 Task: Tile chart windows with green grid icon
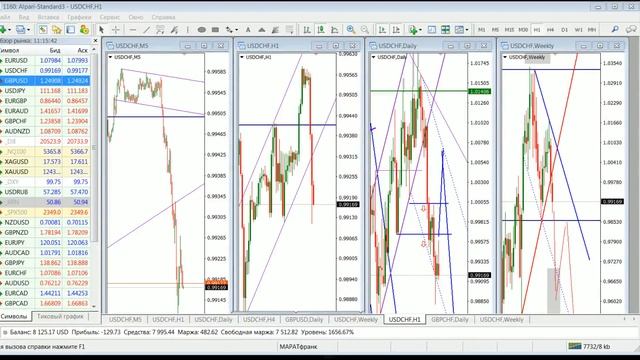pos(445,29)
